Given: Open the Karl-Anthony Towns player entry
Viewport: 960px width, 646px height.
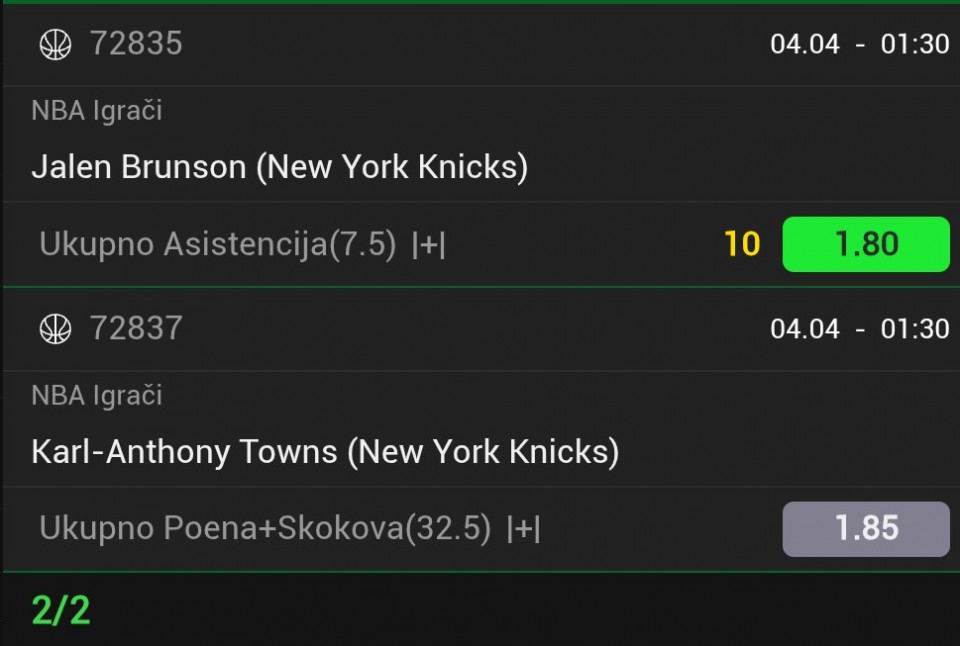Looking at the screenshot, I should pyautogui.click(x=325, y=452).
